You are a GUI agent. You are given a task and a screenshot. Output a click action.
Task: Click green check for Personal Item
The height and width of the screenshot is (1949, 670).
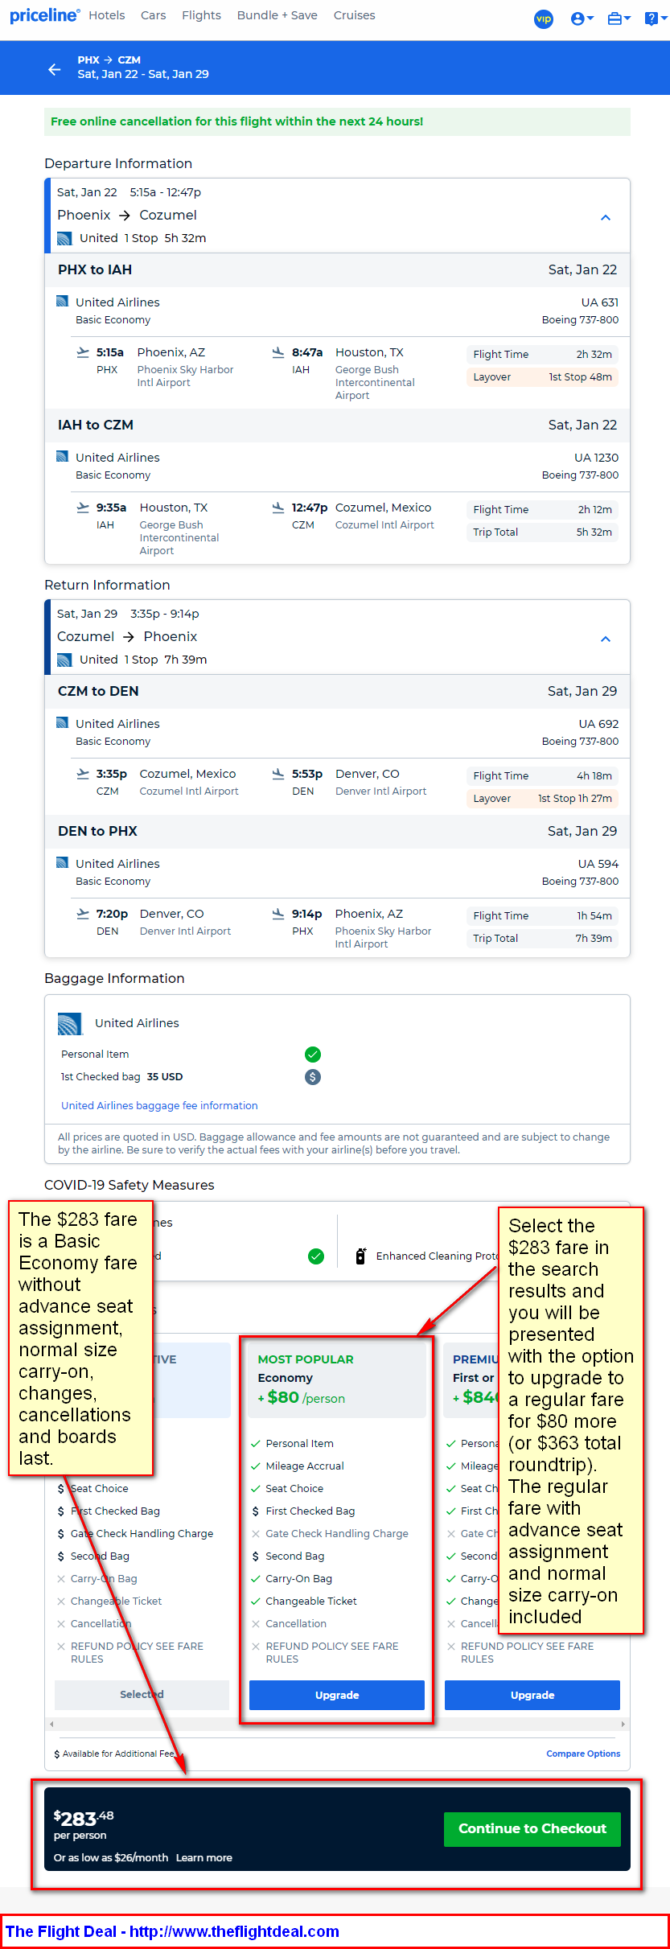click(x=313, y=1054)
